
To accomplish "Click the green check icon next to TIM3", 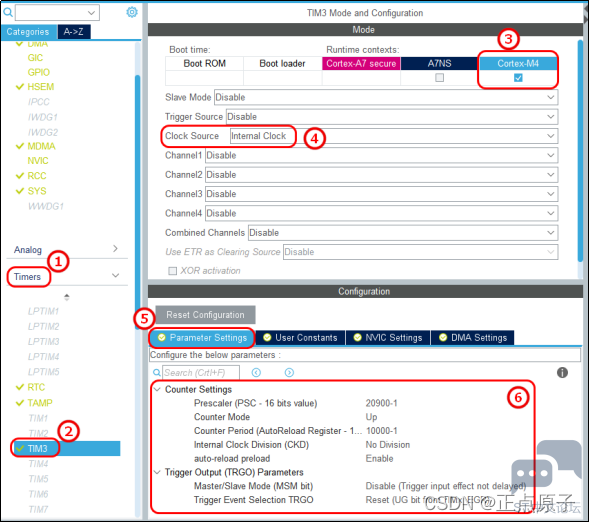I will click(20, 448).
